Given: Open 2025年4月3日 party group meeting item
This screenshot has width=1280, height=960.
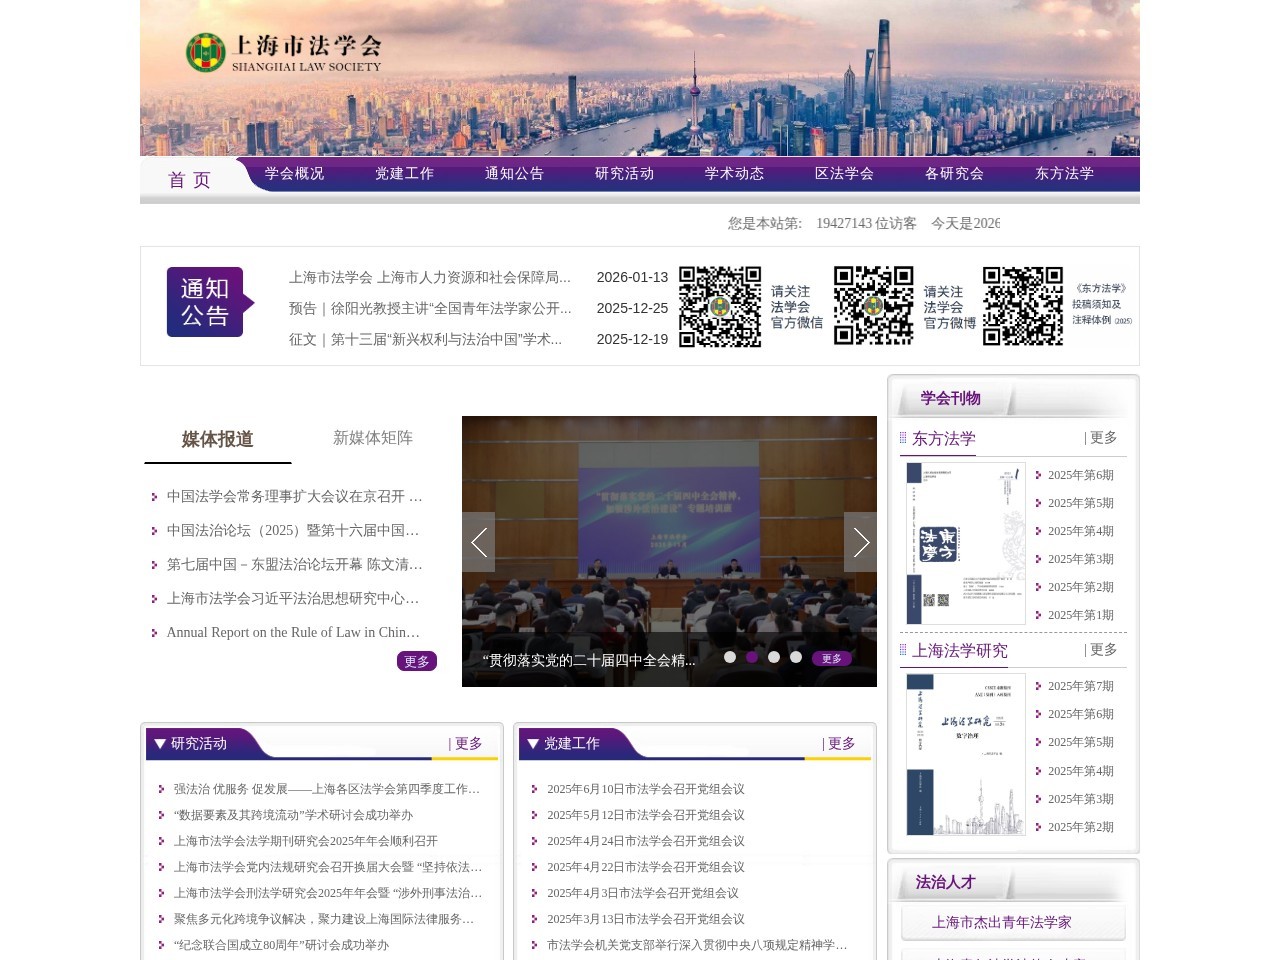Looking at the screenshot, I should coord(643,893).
